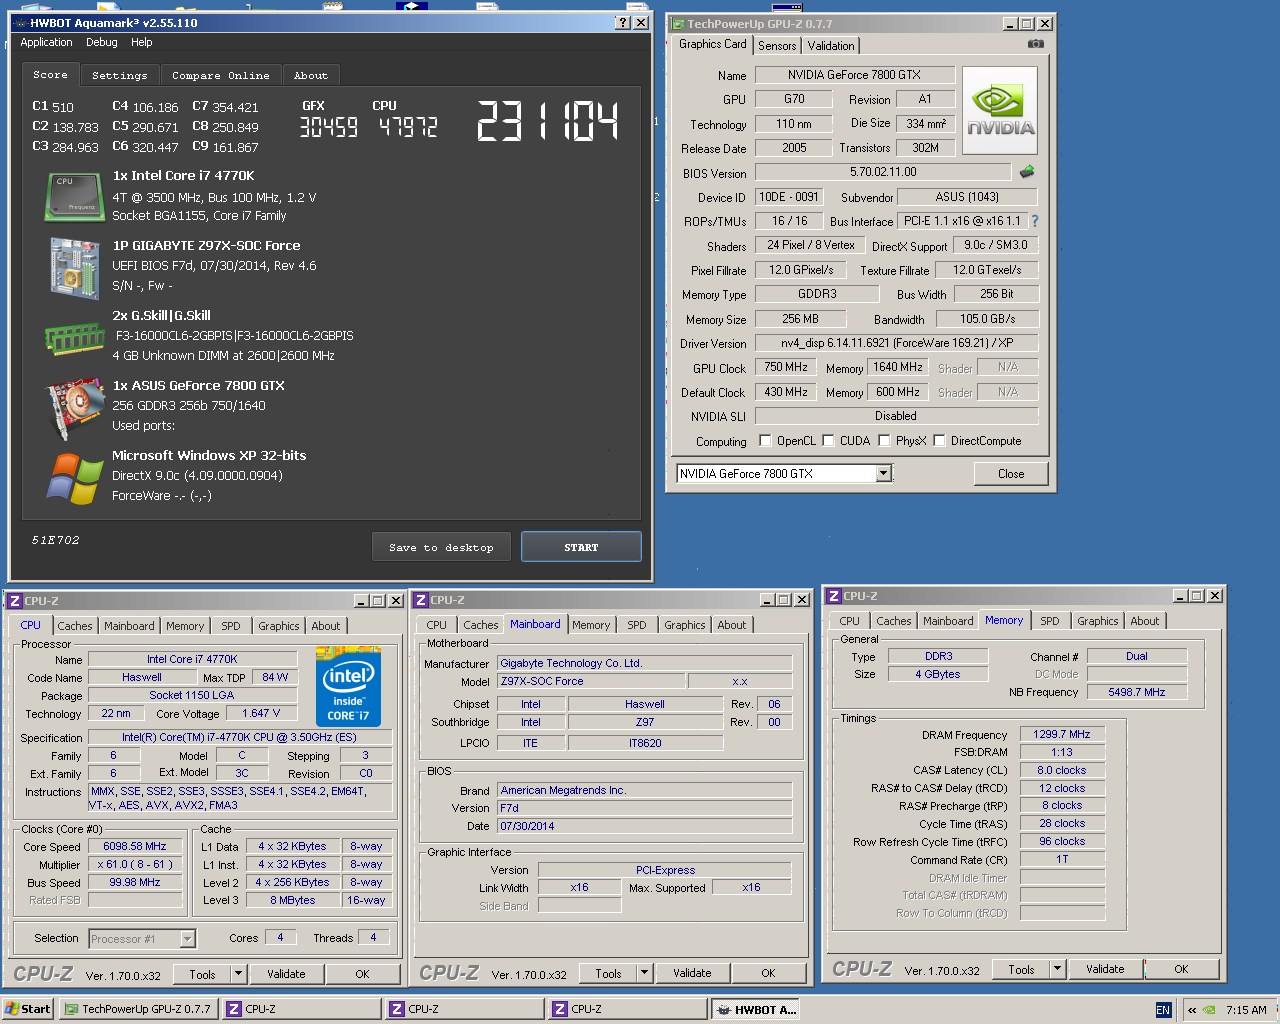Click the Z97X-SOC Force model field
This screenshot has width=1280, height=1024.
592,681
